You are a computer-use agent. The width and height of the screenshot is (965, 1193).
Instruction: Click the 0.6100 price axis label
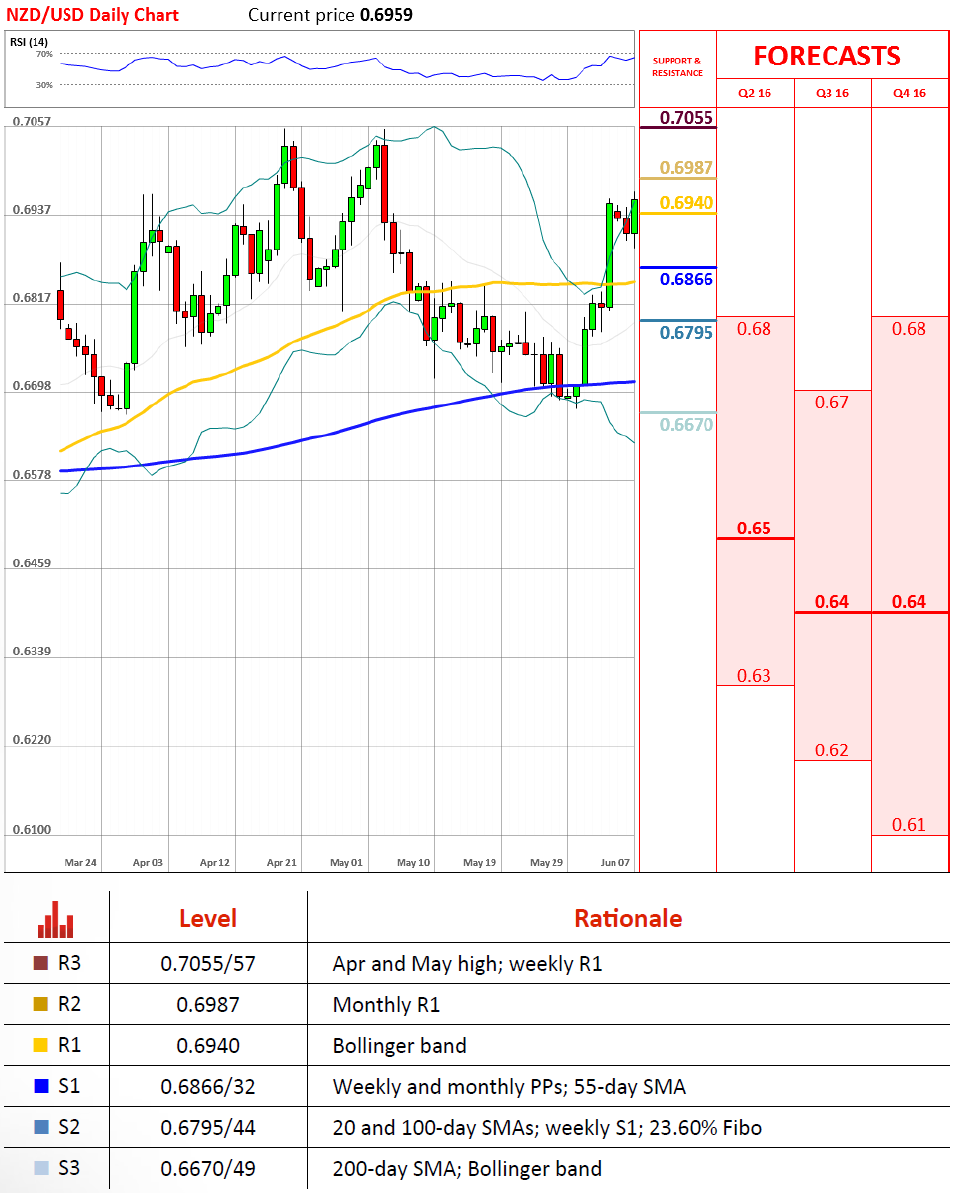[x=32, y=829]
